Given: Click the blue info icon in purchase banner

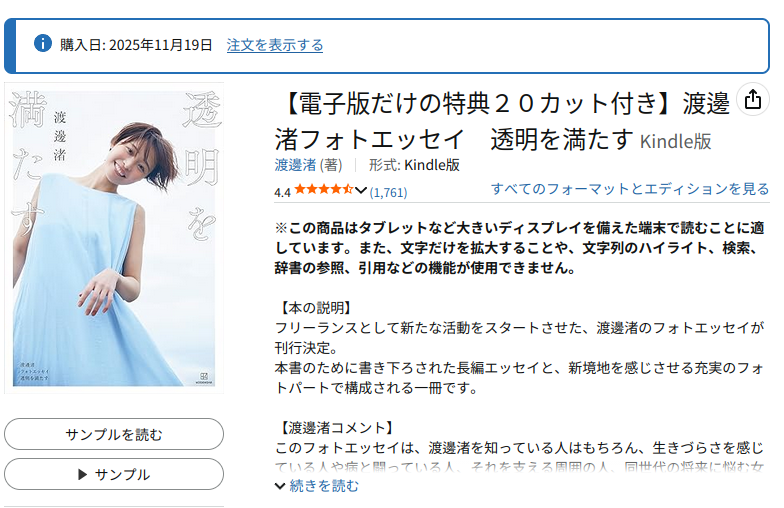Looking at the screenshot, I should [43, 44].
